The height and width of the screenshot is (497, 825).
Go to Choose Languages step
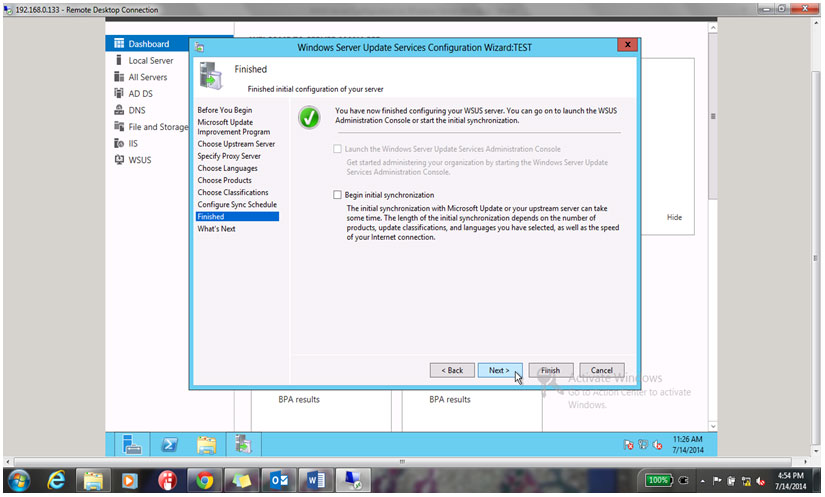(x=227, y=168)
